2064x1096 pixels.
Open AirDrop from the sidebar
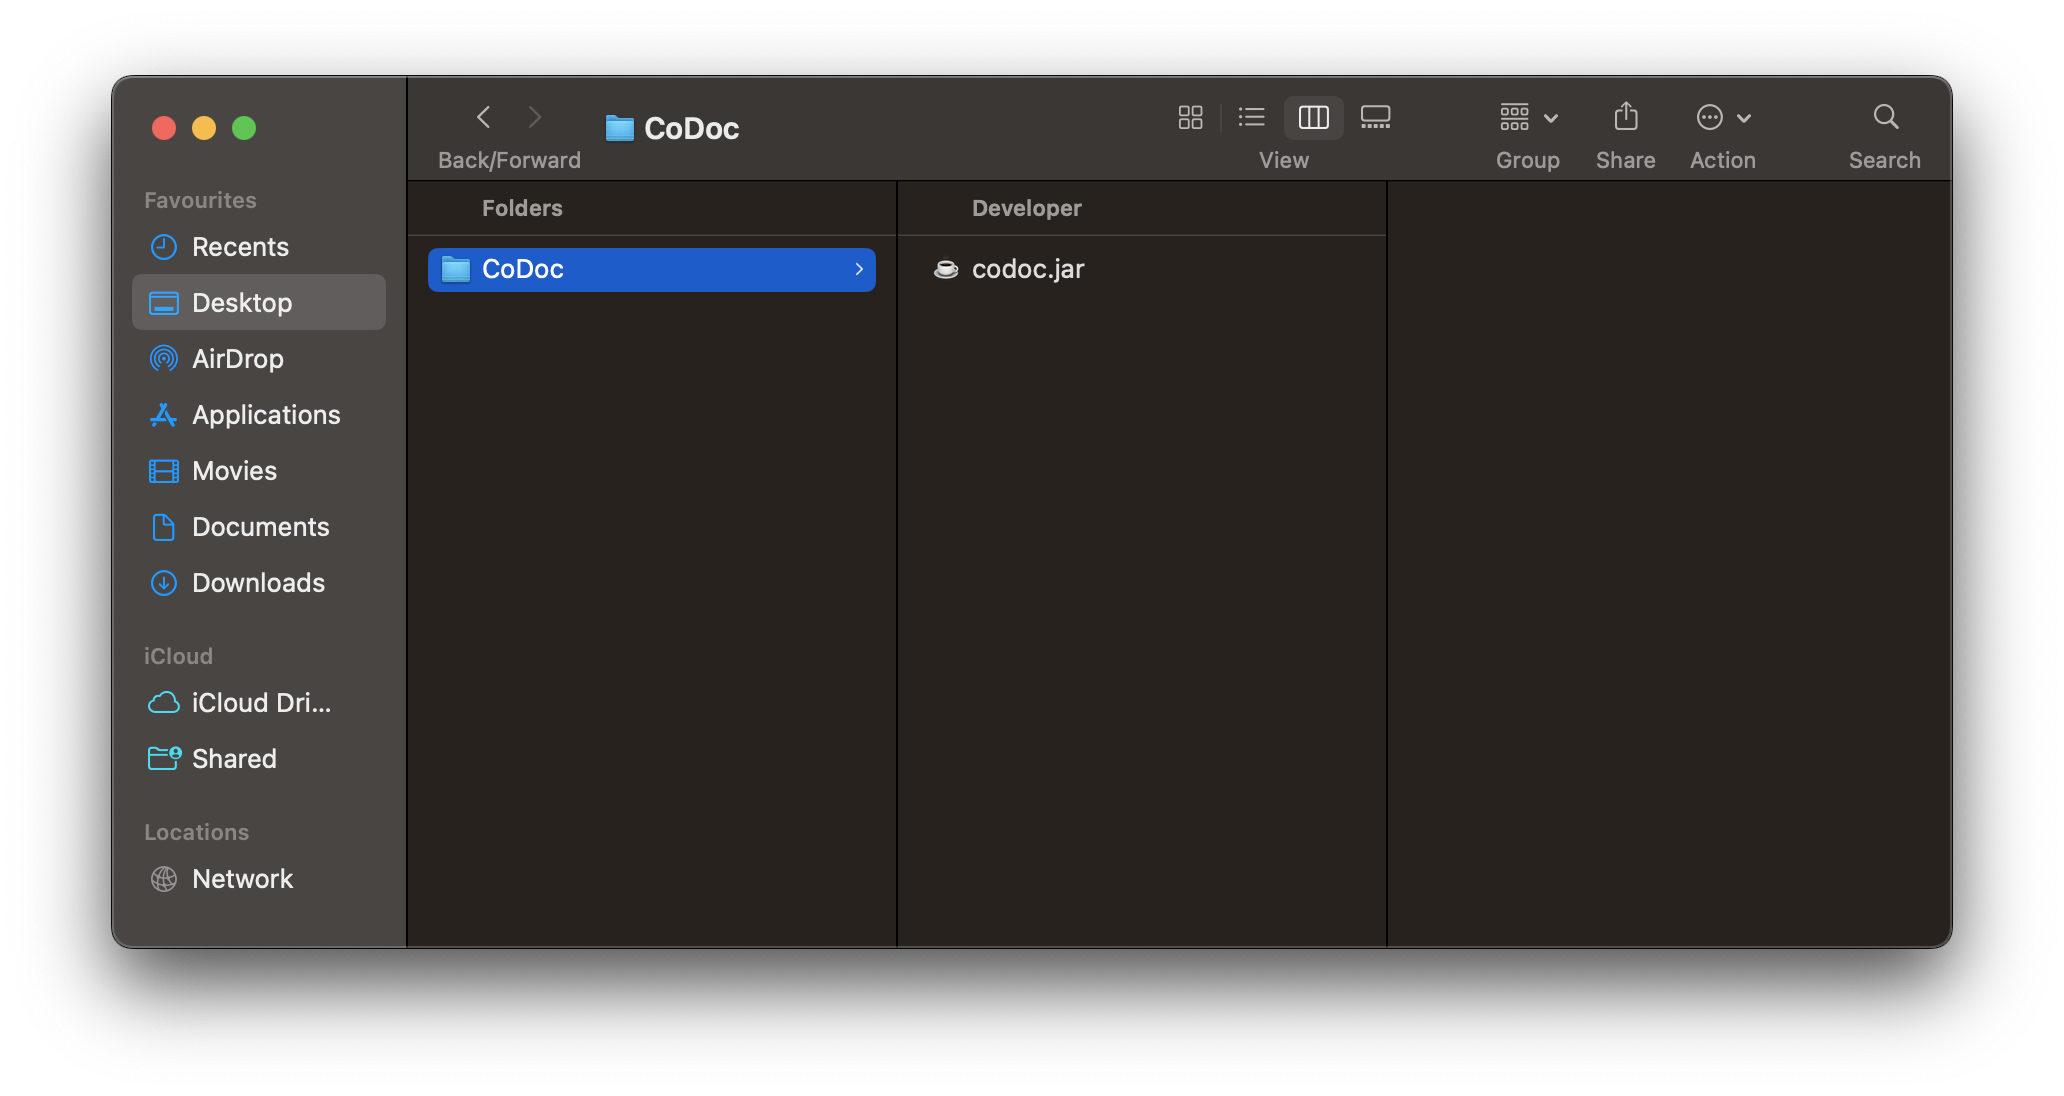click(x=259, y=359)
